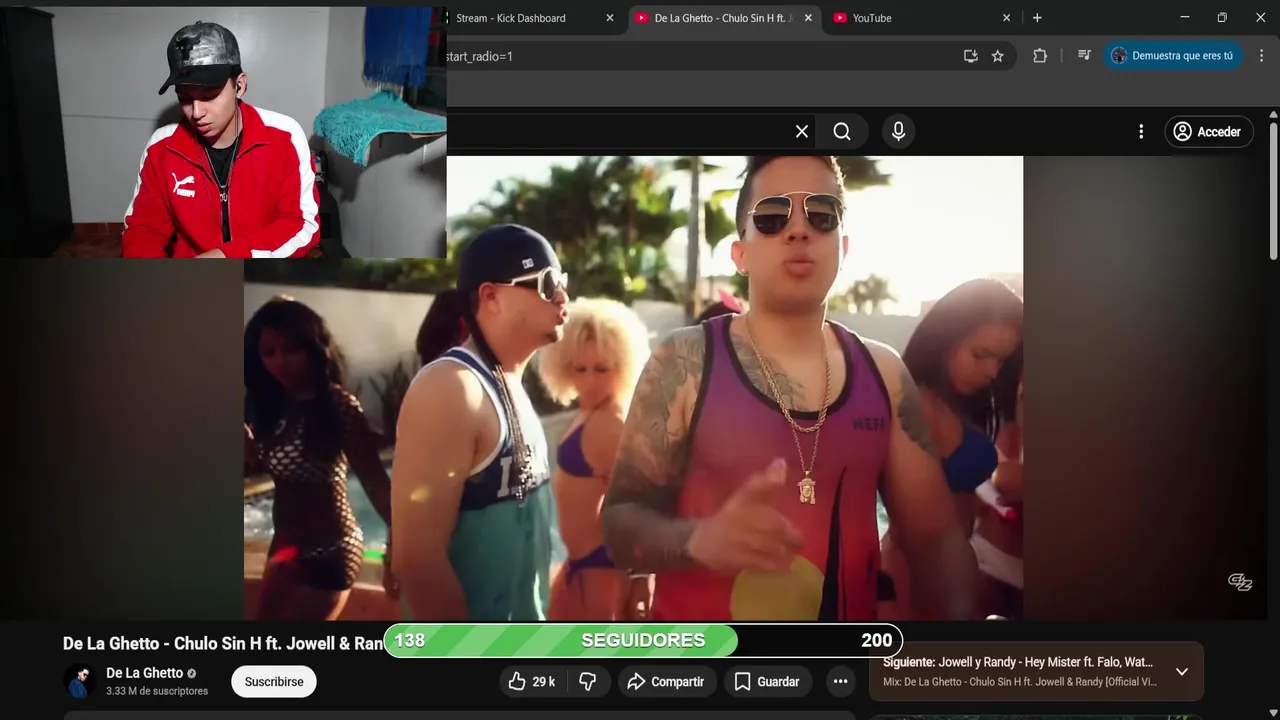
Task: Click the Demuestra que eres tú profile button
Action: 1172,56
